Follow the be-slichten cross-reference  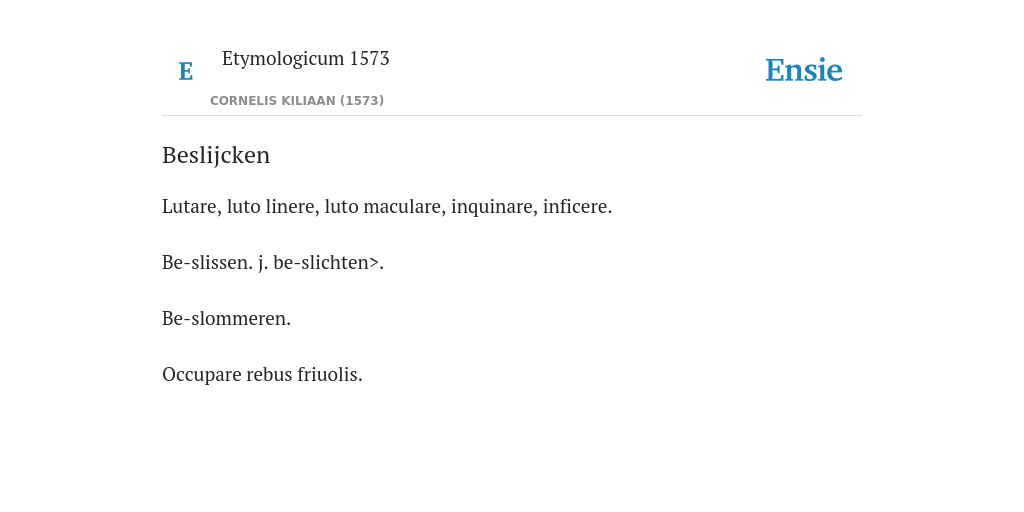[325, 263]
